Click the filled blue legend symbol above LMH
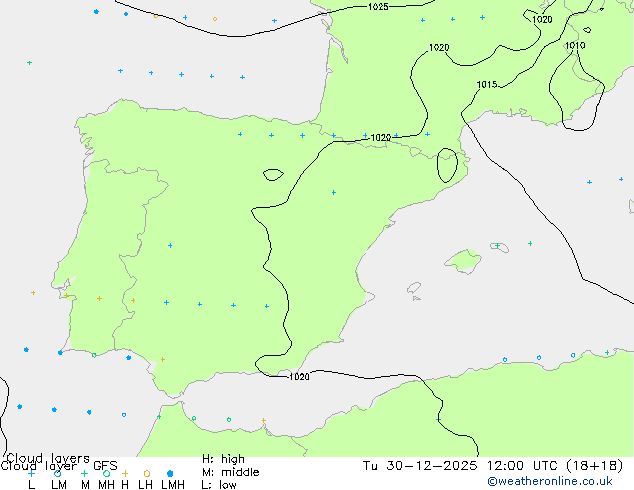This screenshot has height=490, width=634. pyautogui.click(x=170, y=473)
